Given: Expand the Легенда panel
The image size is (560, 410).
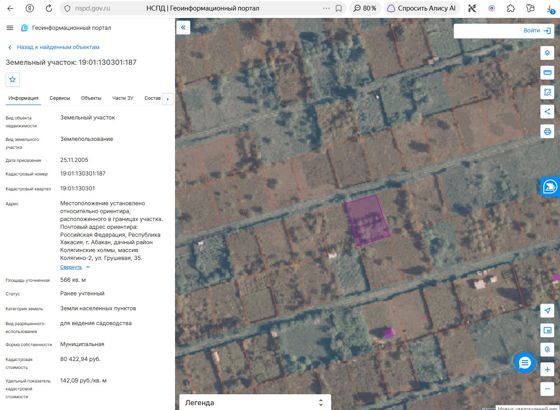Looking at the screenshot, I should point(255,402).
